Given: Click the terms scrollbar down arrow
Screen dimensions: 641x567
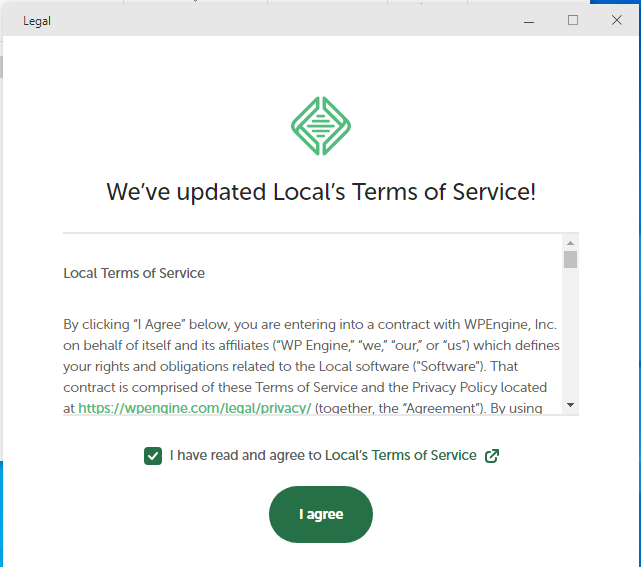Looking at the screenshot, I should coord(570,404).
